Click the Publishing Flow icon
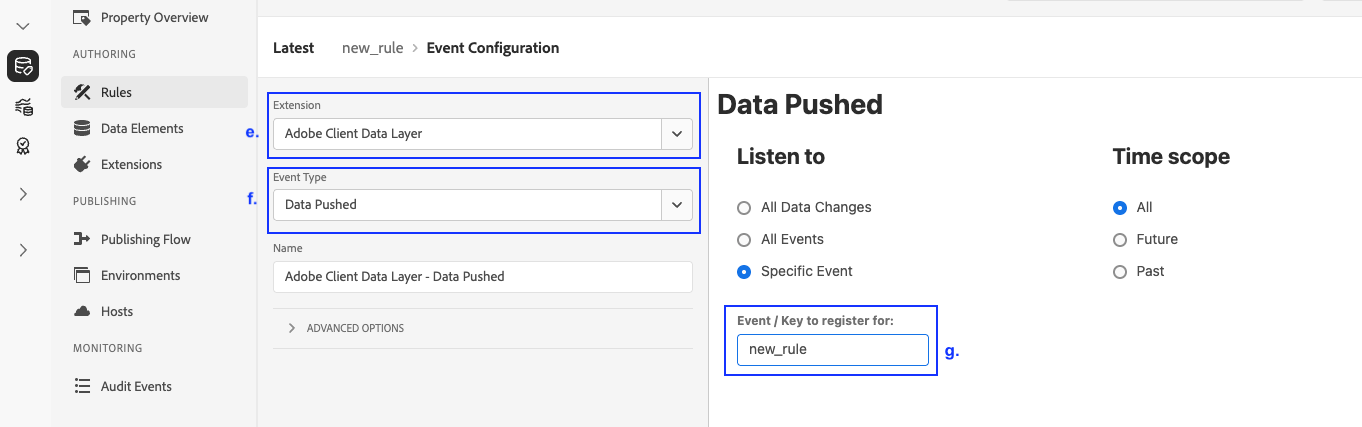Viewport: 1362px width, 427px height. pos(82,239)
